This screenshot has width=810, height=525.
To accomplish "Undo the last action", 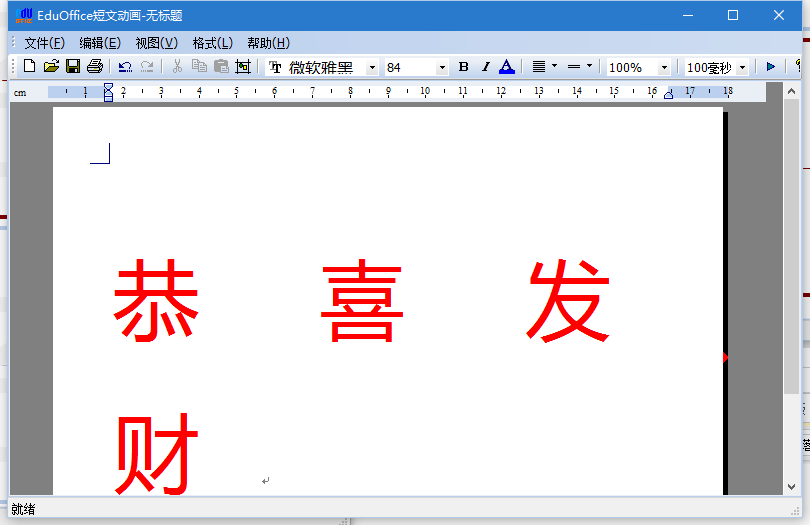I will pos(125,67).
